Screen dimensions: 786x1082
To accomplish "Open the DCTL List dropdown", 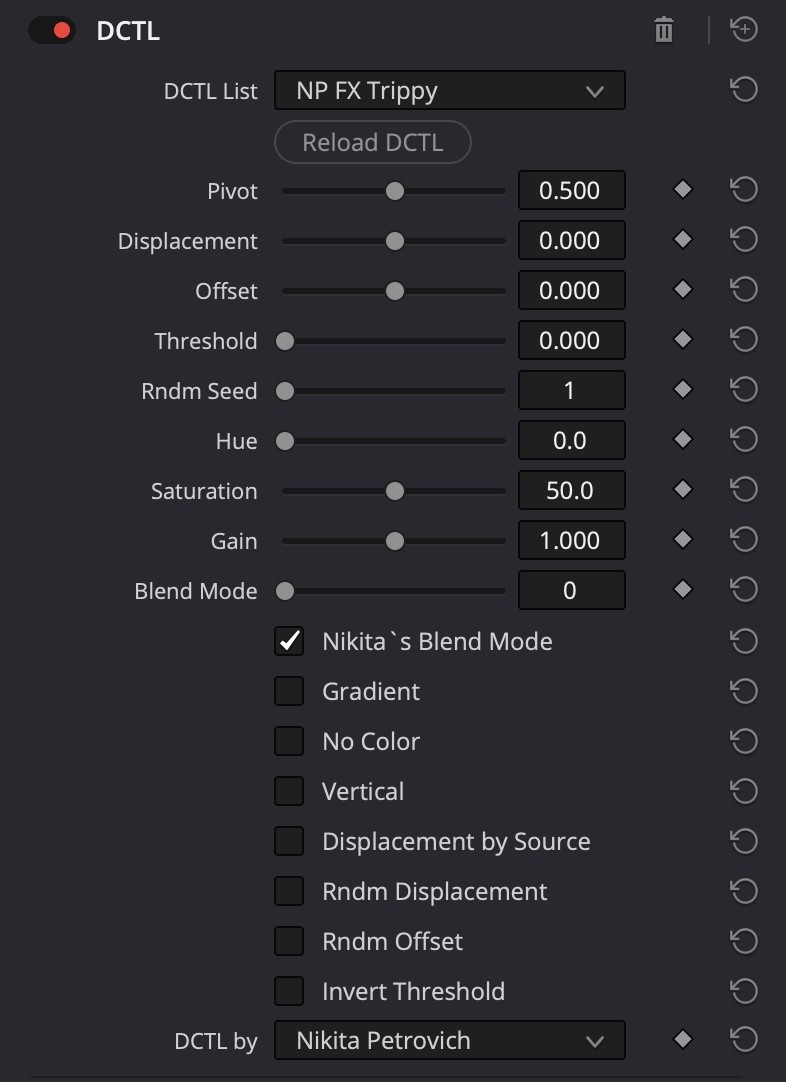I will [449, 91].
